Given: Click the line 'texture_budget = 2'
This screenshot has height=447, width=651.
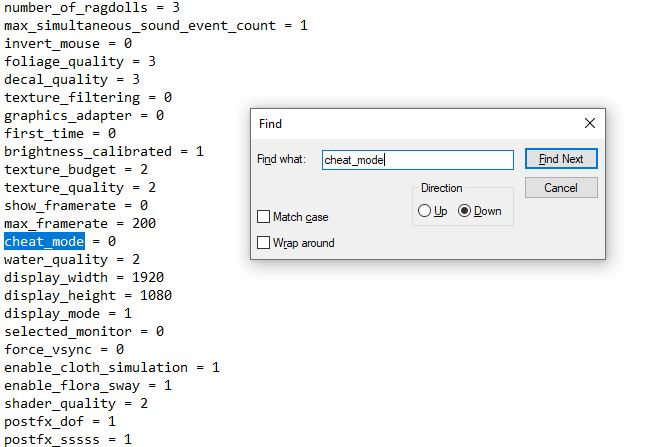Looking at the screenshot, I should (76, 169).
